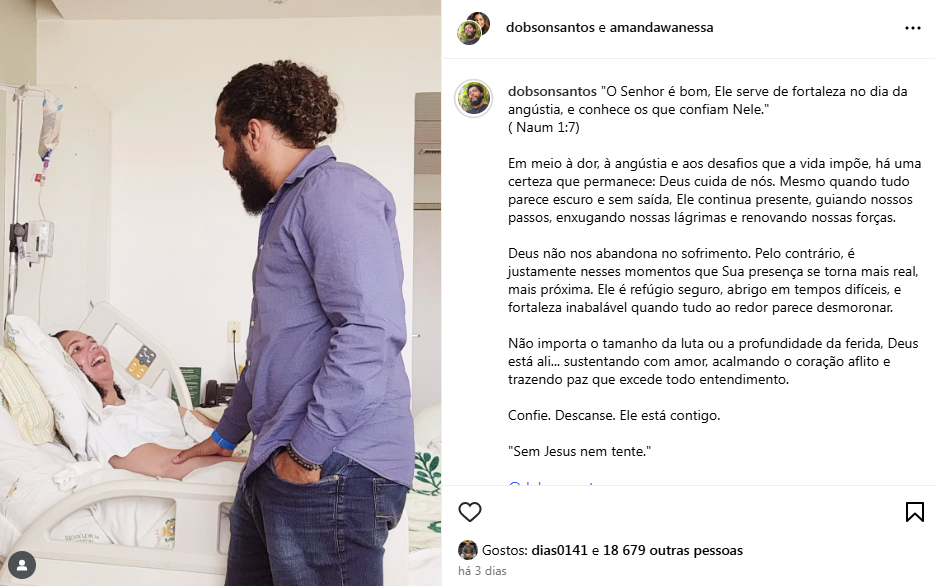
Task: Click the "Sem Jesus nem tente." line
Action: (579, 451)
